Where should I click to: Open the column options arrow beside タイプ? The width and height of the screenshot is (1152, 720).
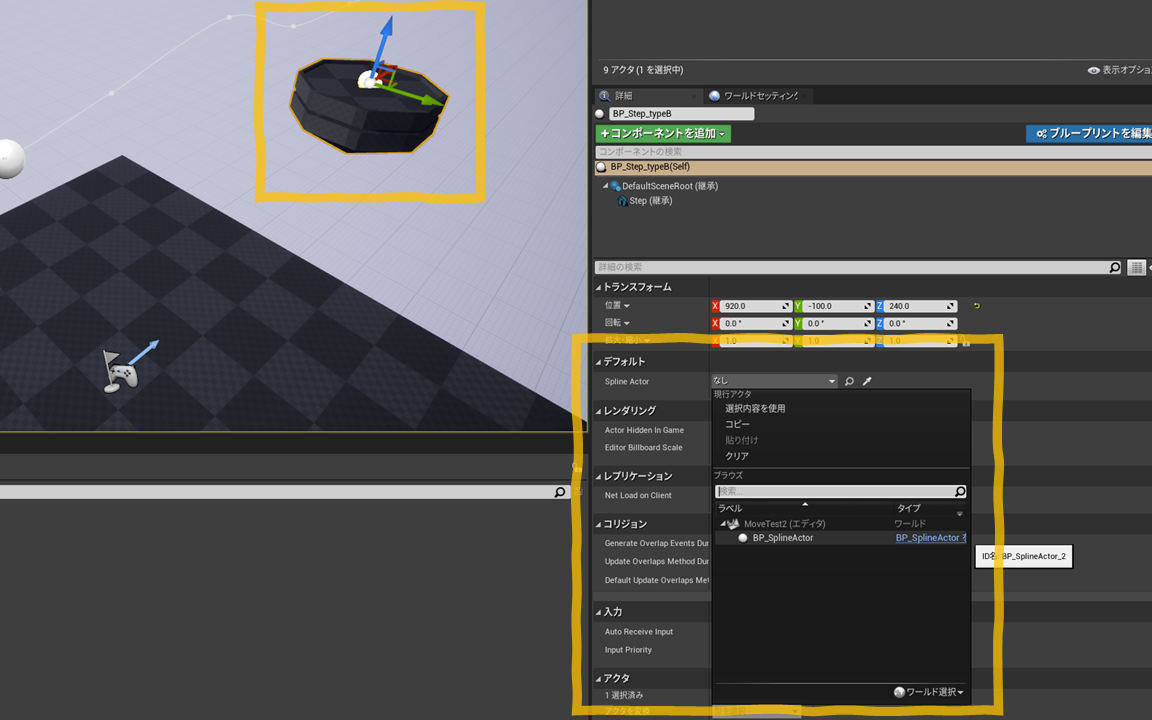pos(960,514)
